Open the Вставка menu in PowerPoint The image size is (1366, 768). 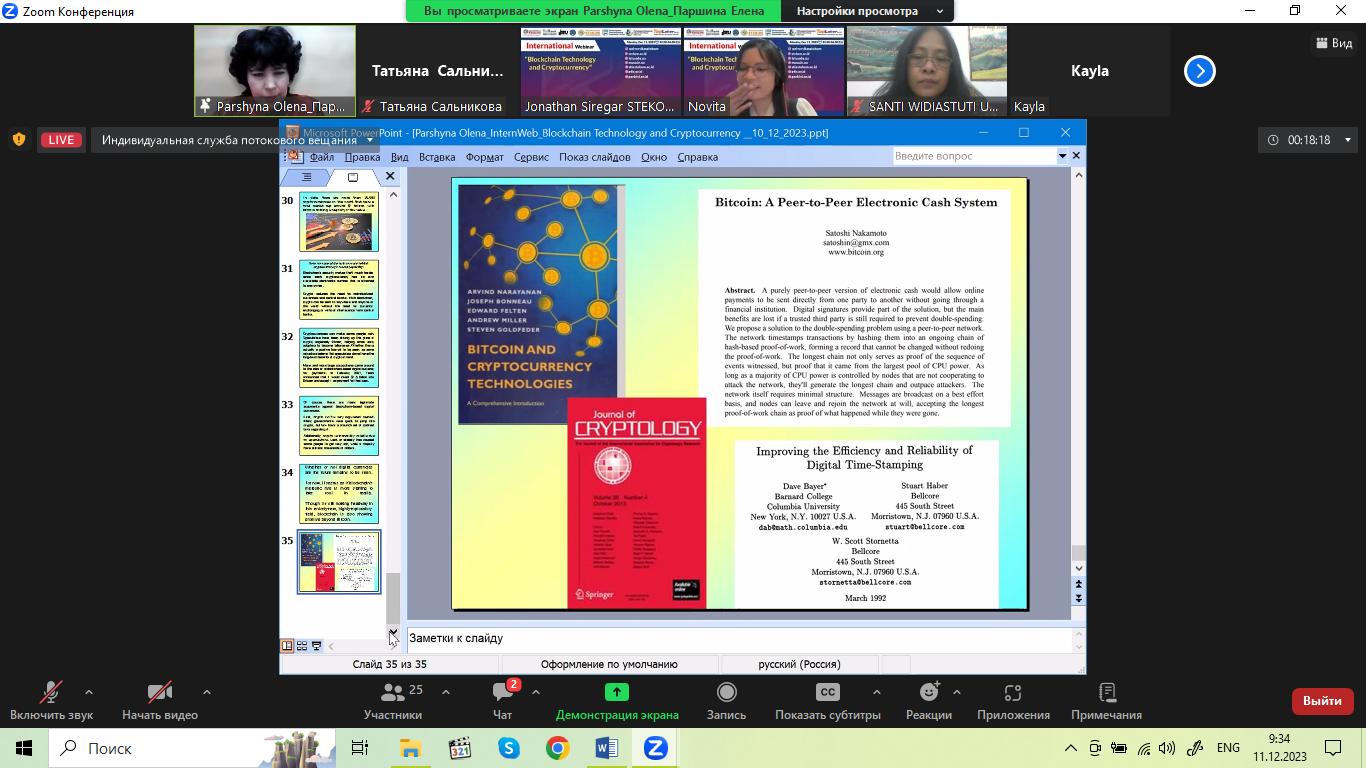click(x=437, y=157)
